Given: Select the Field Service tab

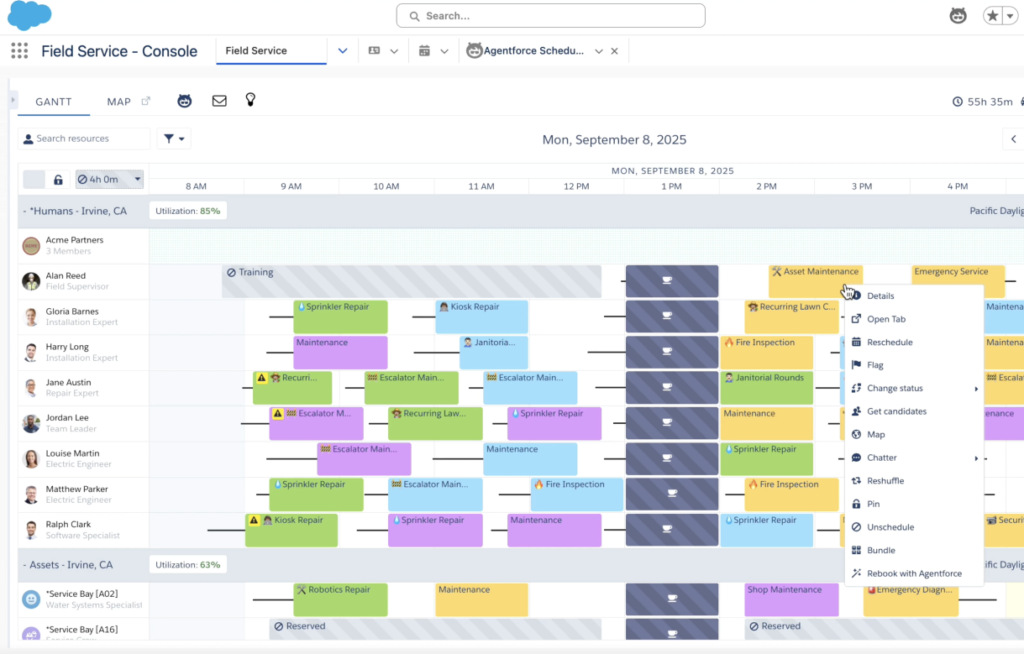Looking at the screenshot, I should point(271,51).
